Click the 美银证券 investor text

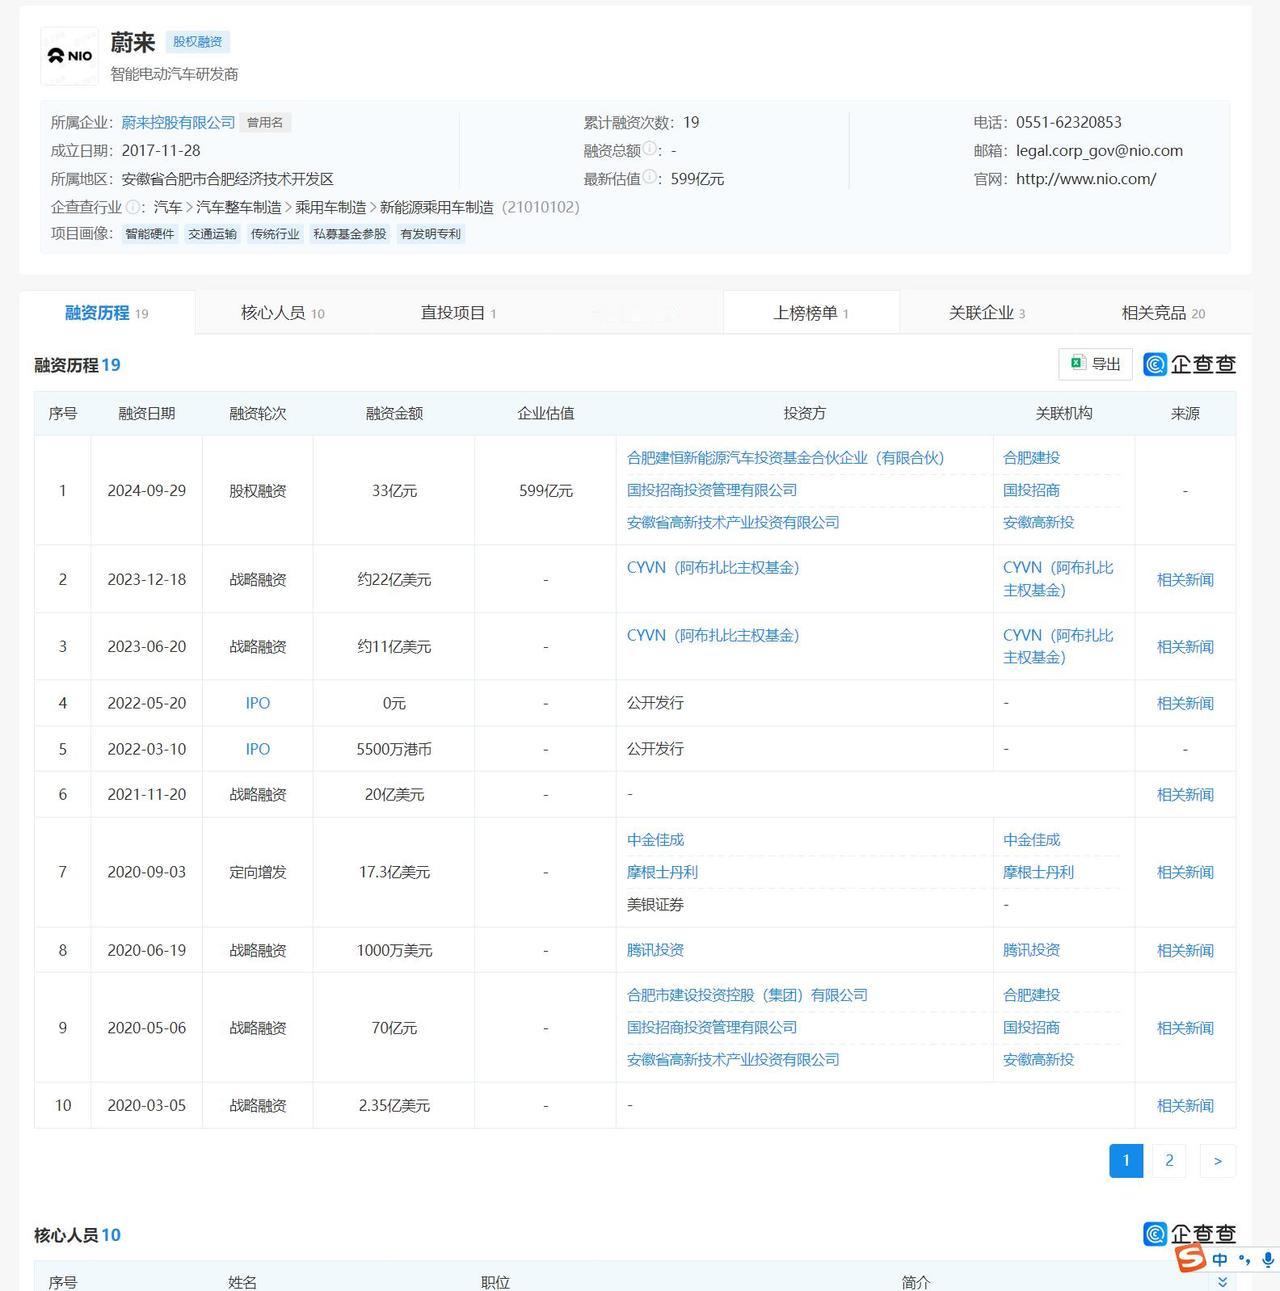[655, 904]
